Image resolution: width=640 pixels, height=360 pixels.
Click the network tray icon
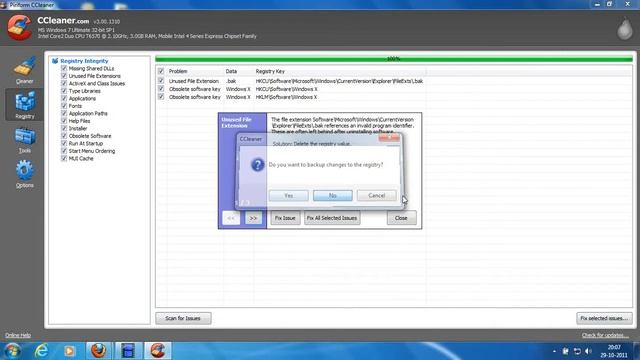click(577, 351)
